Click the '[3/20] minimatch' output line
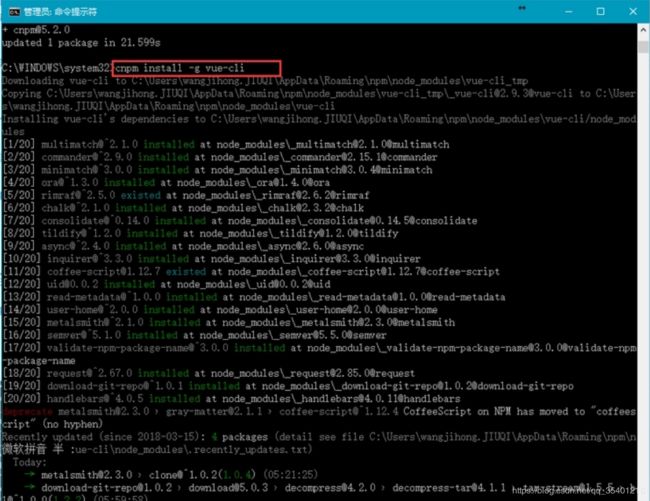650x501 pixels. (x=218, y=170)
